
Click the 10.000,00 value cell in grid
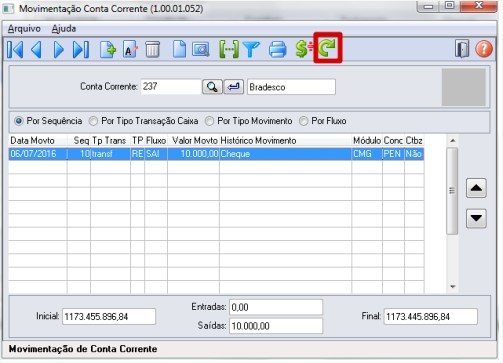click(x=193, y=154)
